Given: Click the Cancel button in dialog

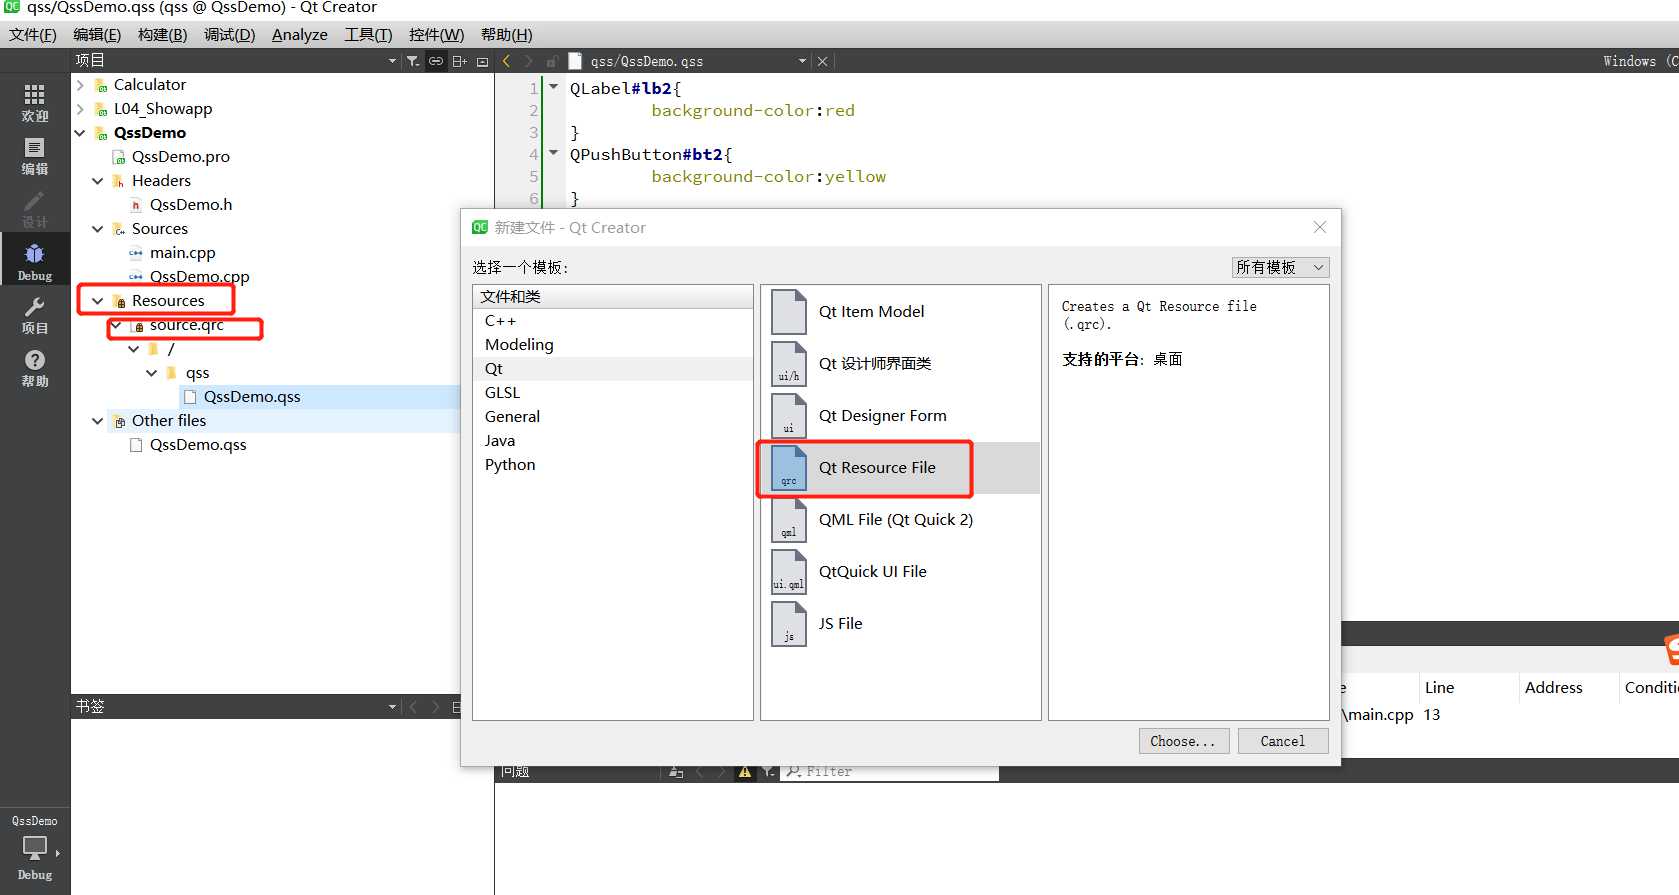Looking at the screenshot, I should (1283, 741).
